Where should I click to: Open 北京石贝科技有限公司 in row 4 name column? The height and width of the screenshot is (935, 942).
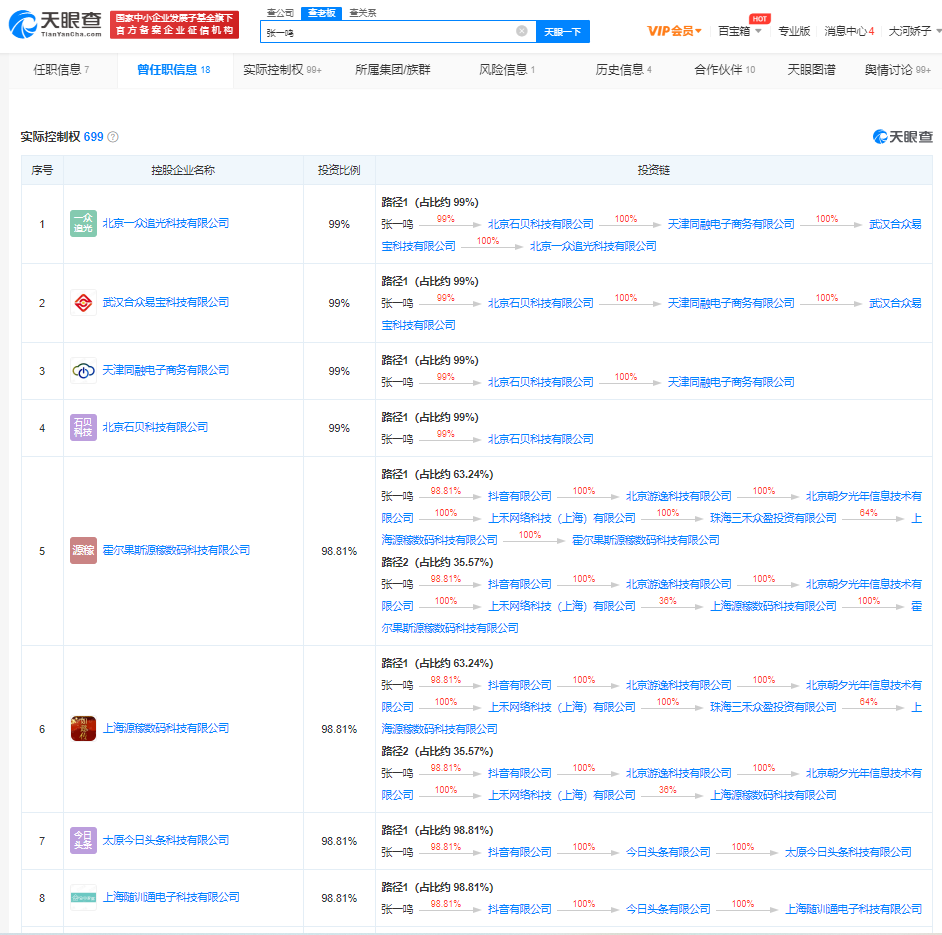click(x=155, y=427)
